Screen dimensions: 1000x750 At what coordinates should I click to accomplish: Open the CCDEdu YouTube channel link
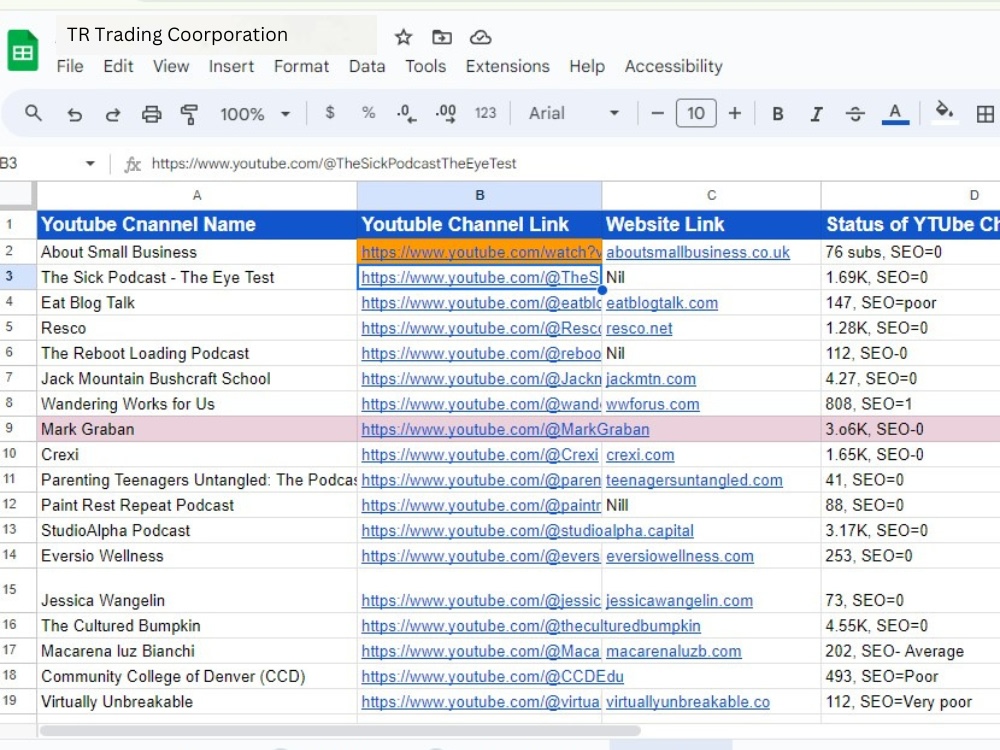click(x=492, y=677)
